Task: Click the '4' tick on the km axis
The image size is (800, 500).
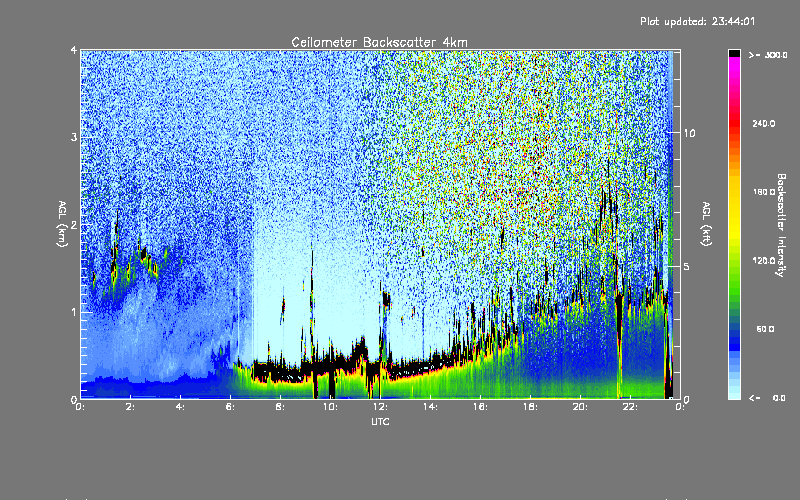Action: (74, 50)
